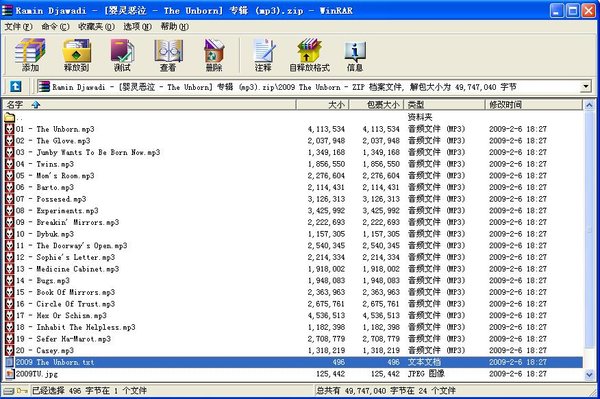Select file '18 - Inhabit The Helpless.mp3'
Screen dimensions: 600x399
[x=75, y=327]
